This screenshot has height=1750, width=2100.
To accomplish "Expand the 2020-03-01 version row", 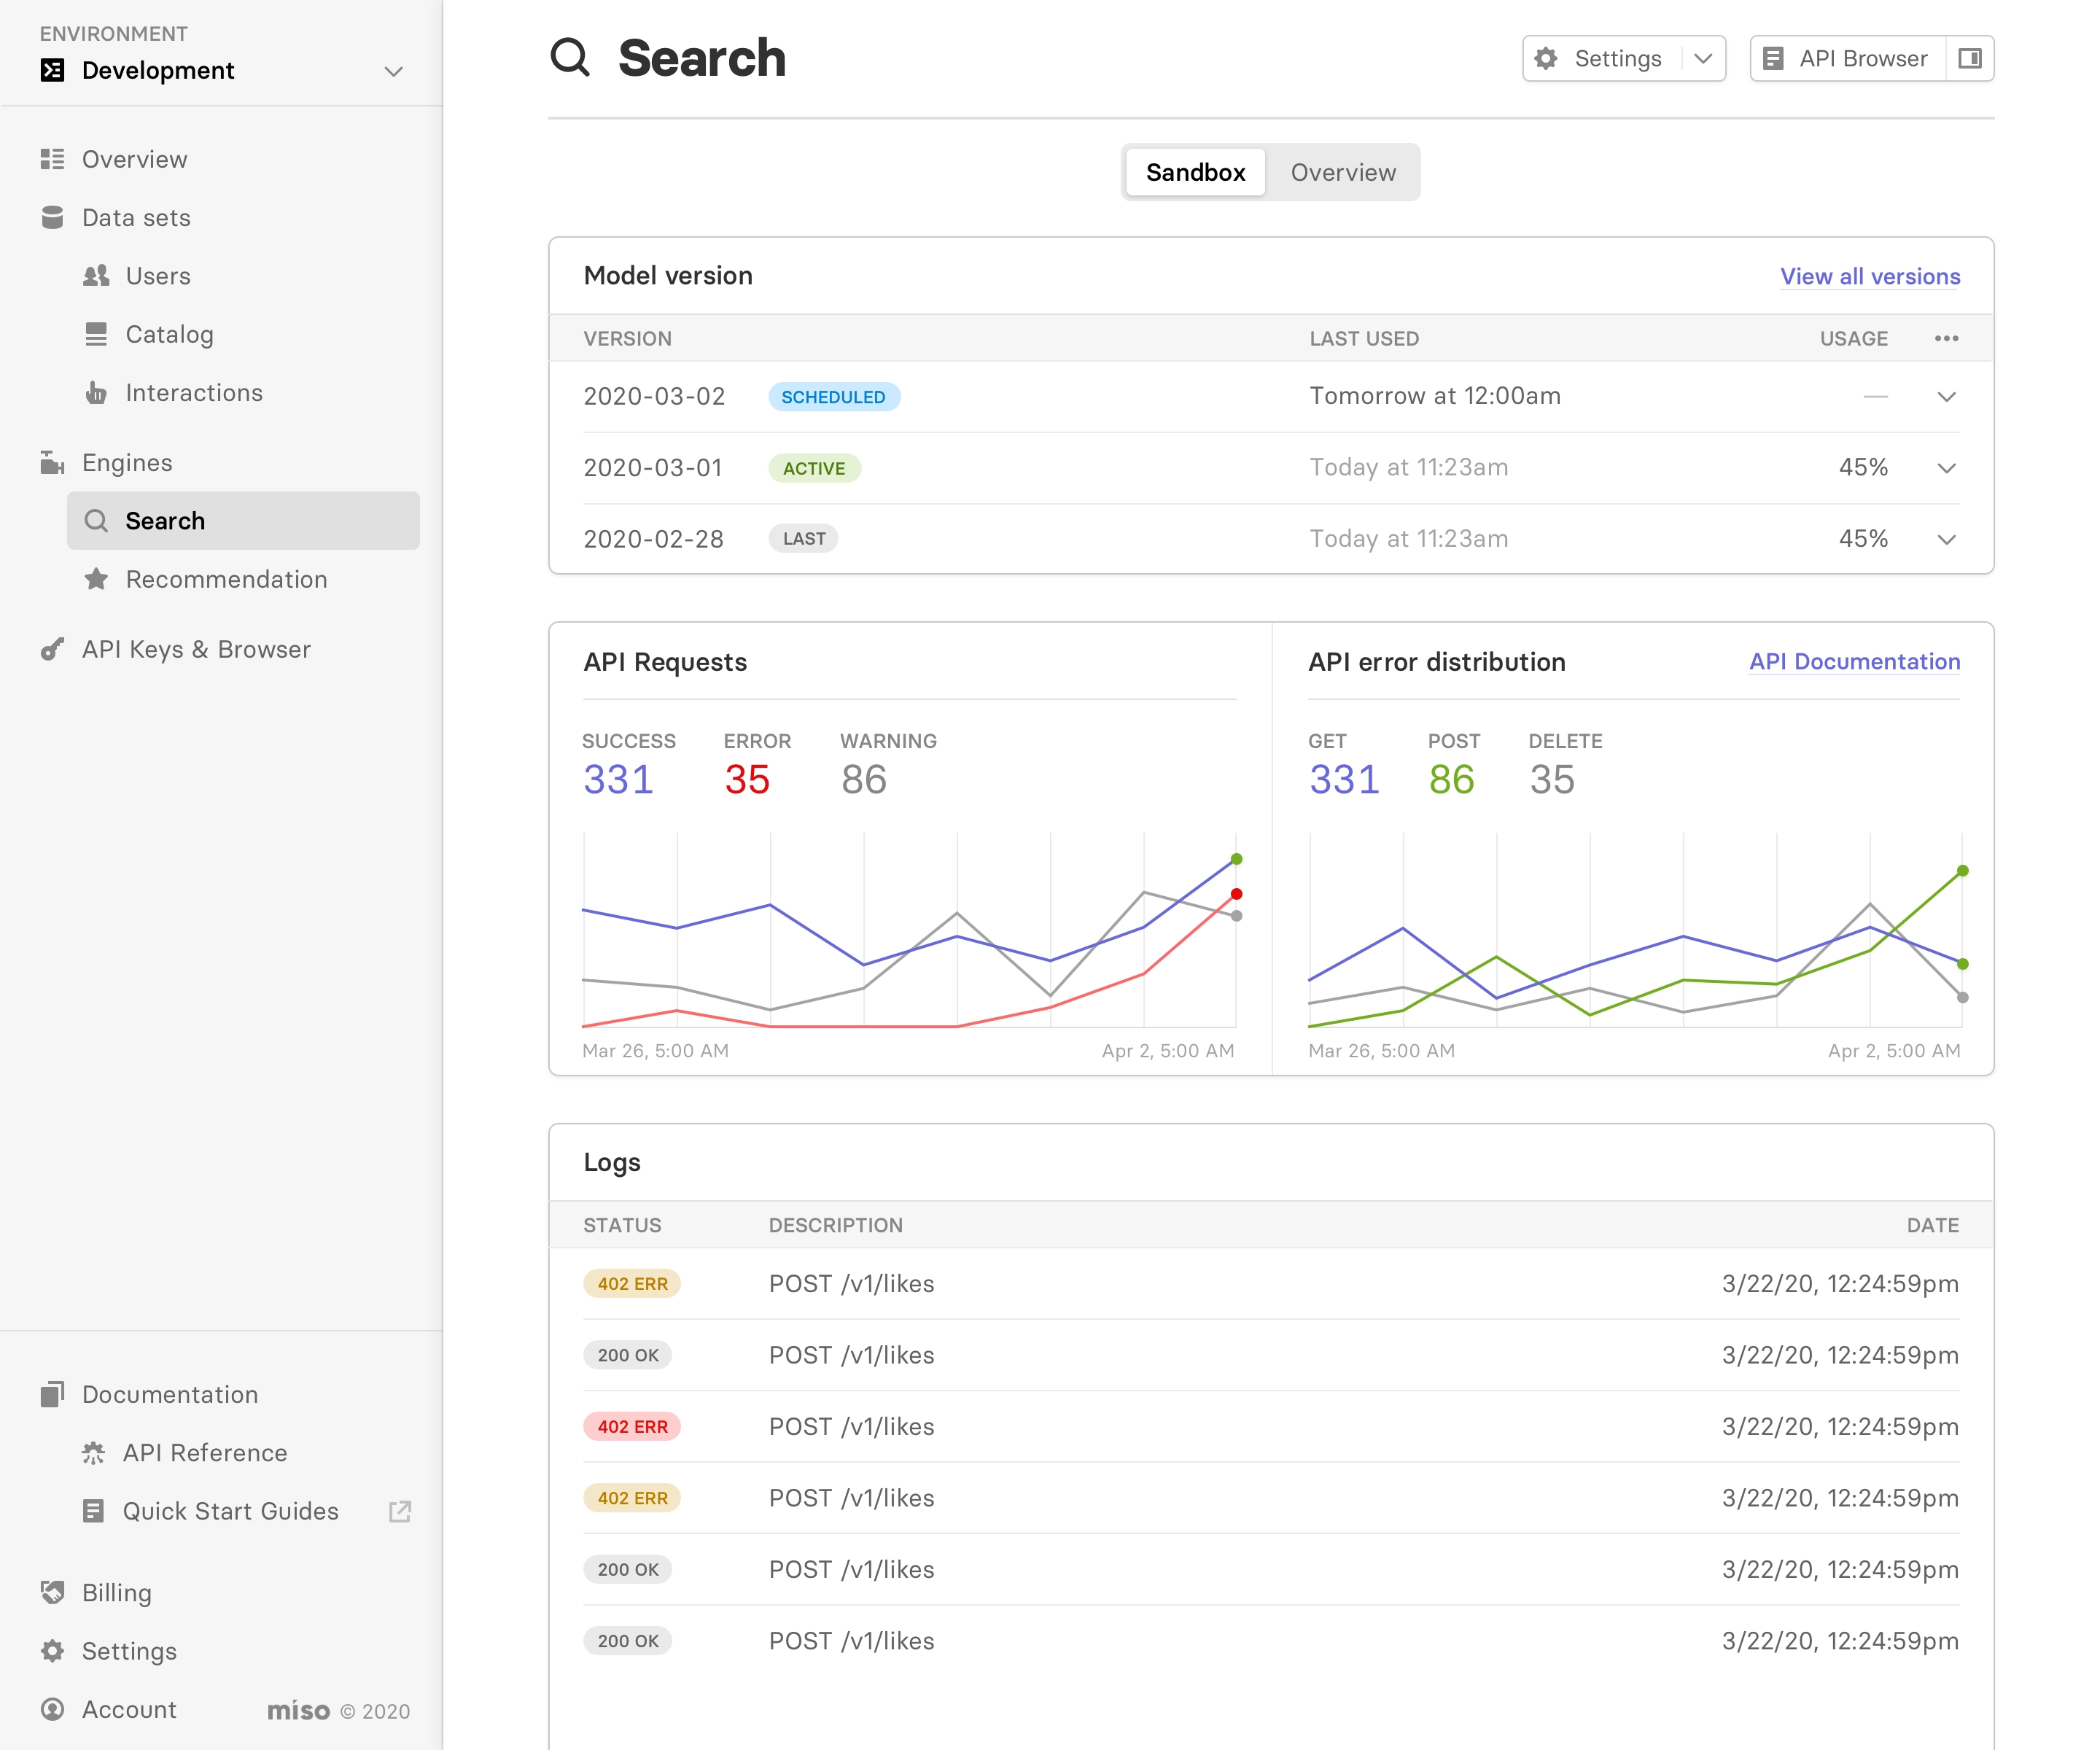I will 1946,468.
